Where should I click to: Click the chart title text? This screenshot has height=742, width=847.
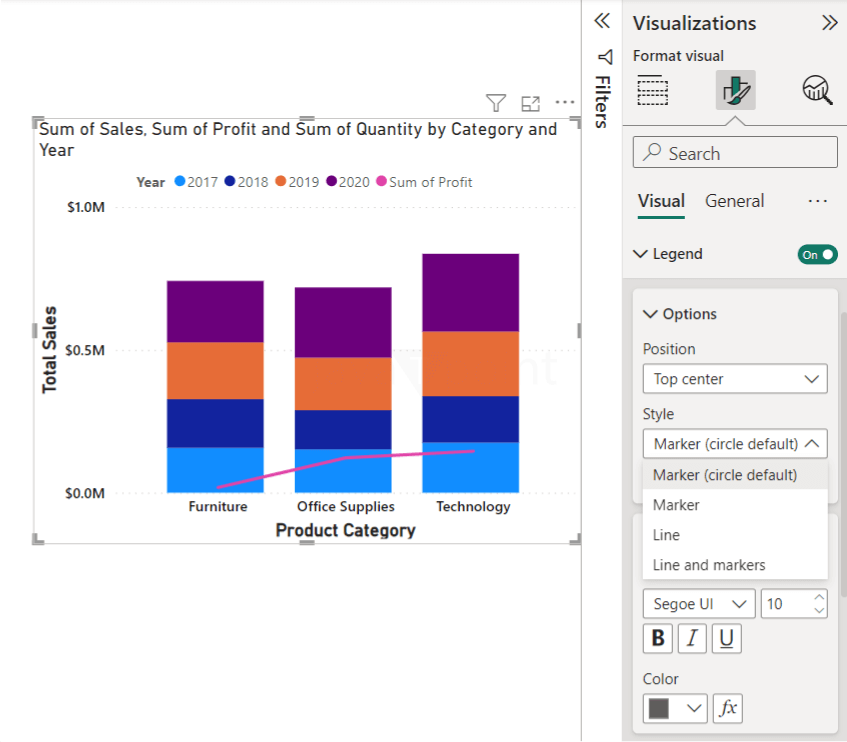point(298,139)
